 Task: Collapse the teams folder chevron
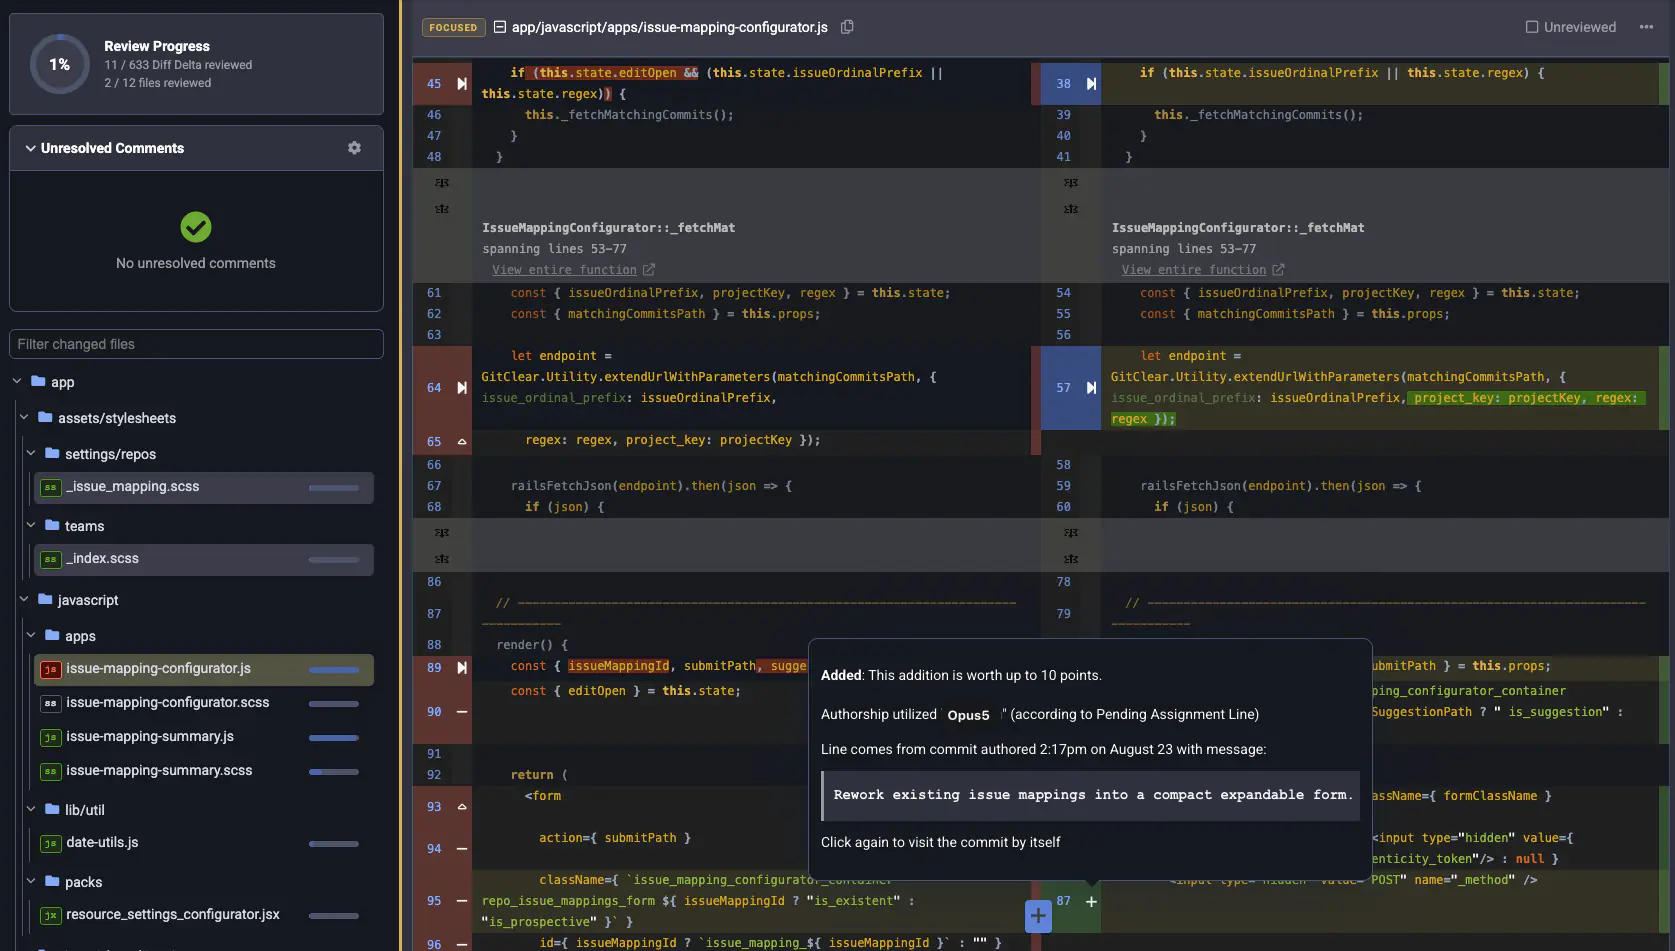coord(31,525)
